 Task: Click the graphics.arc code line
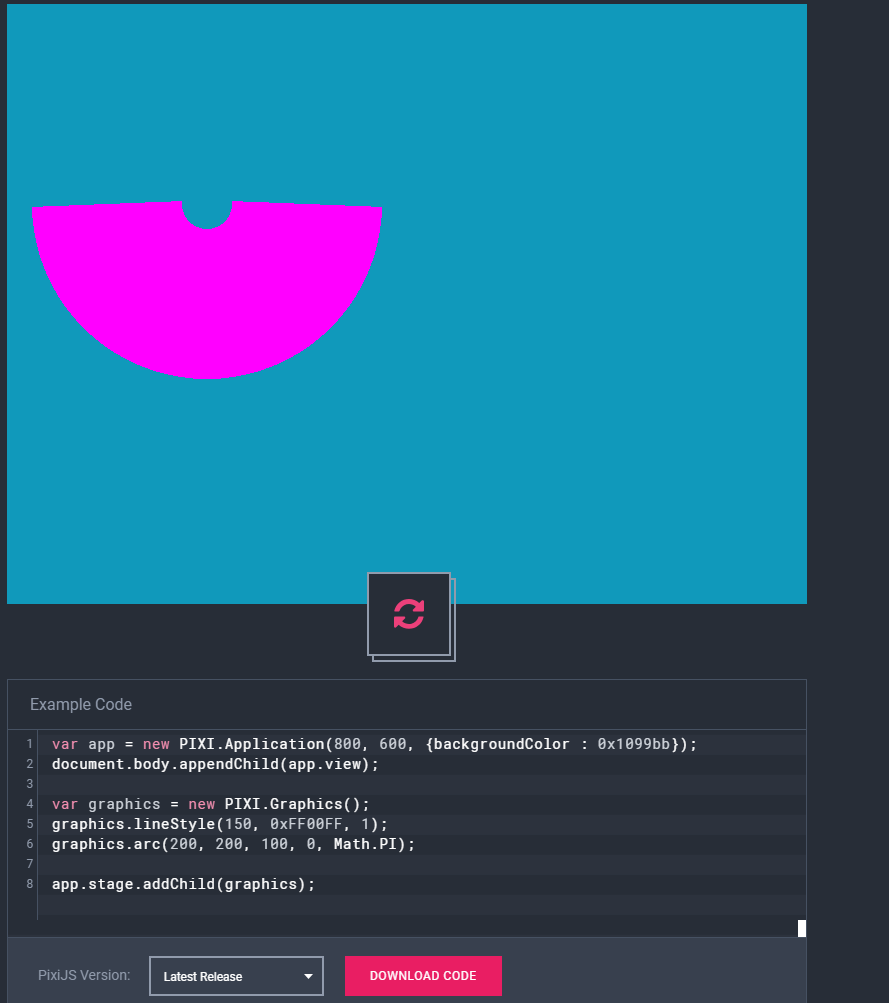[233, 844]
